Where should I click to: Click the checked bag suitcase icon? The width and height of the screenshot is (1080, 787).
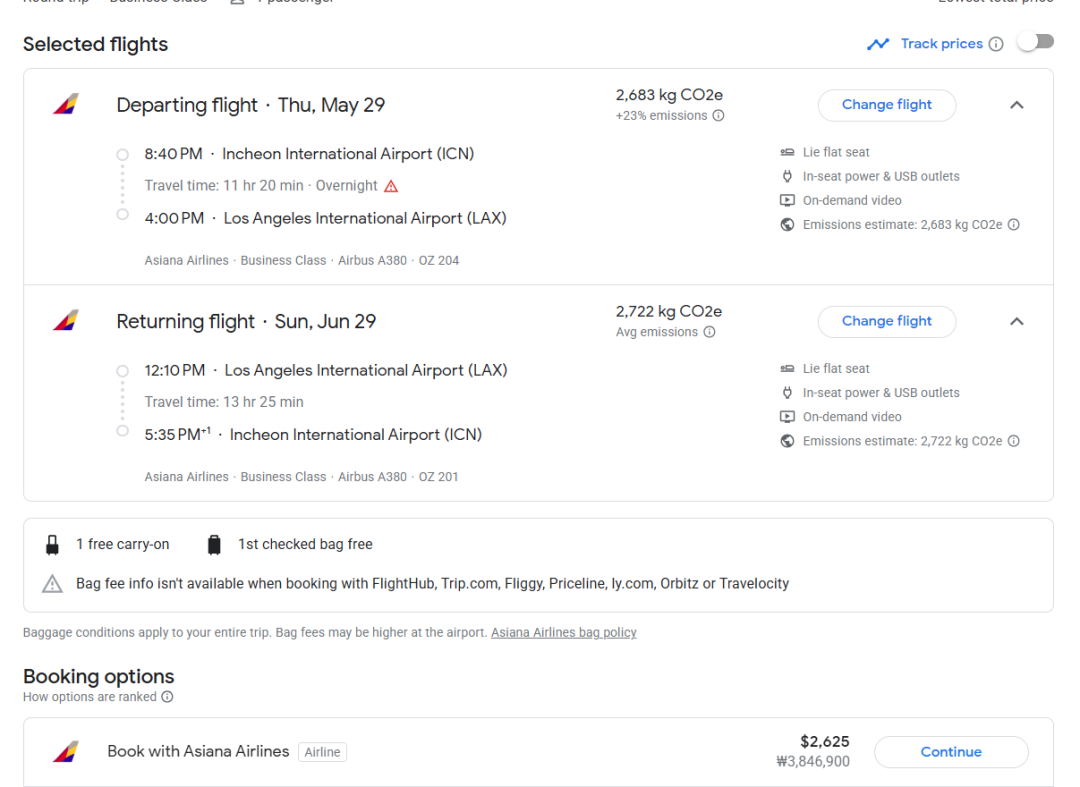click(214, 545)
